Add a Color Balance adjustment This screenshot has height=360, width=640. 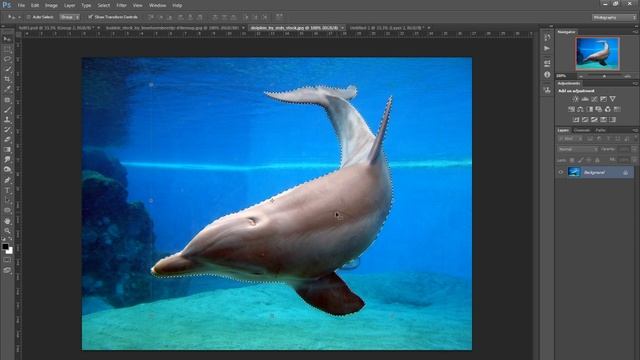[580, 109]
